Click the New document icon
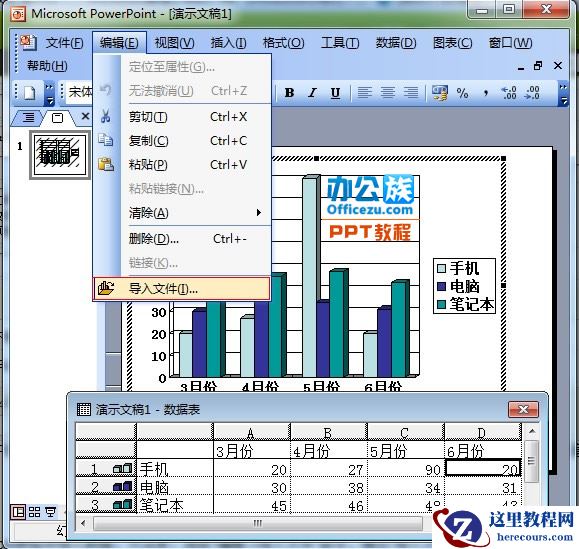The image size is (579, 549). pyautogui.click(x=30, y=92)
